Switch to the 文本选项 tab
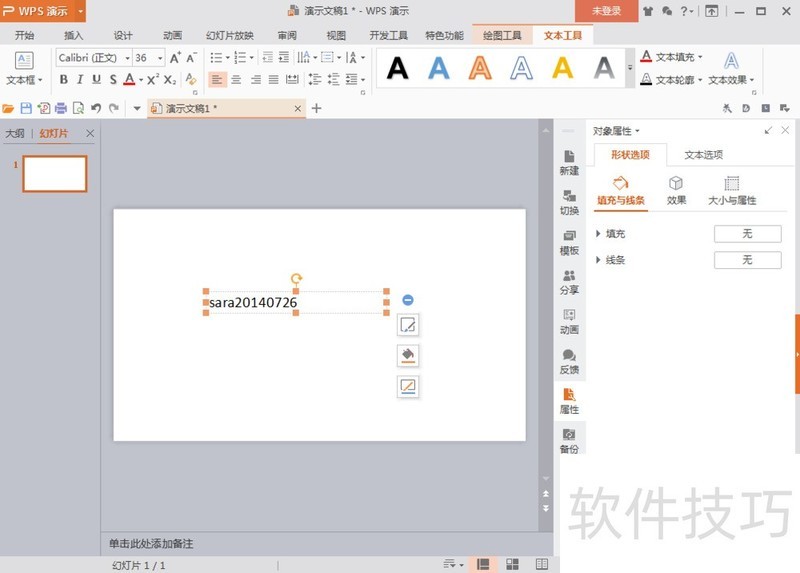This screenshot has width=800, height=573. [703, 155]
